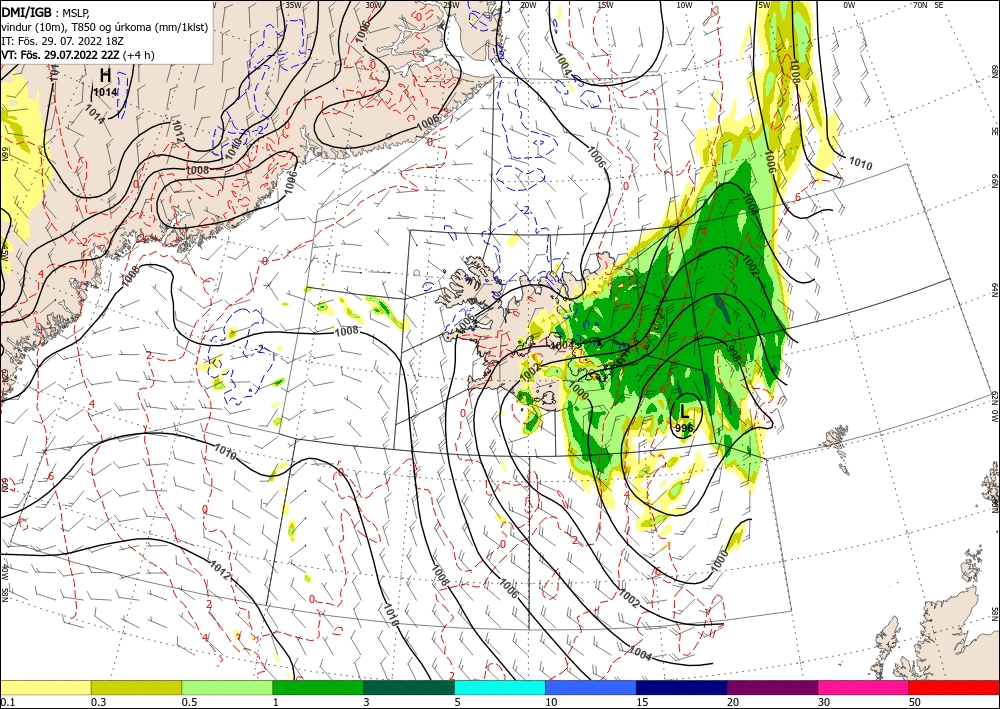Click the '998' isobar label

point(732,355)
